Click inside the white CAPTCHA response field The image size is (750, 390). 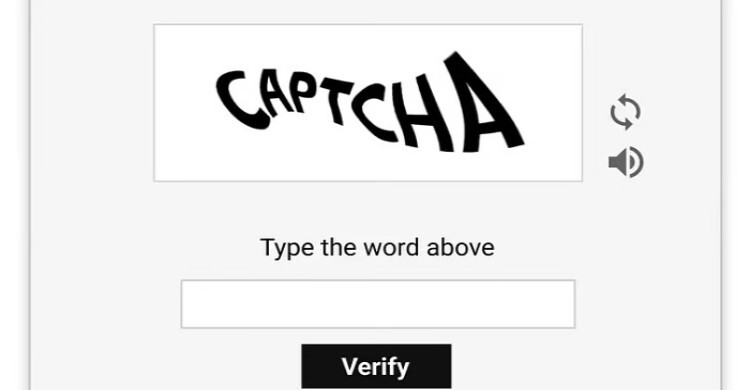(378, 304)
